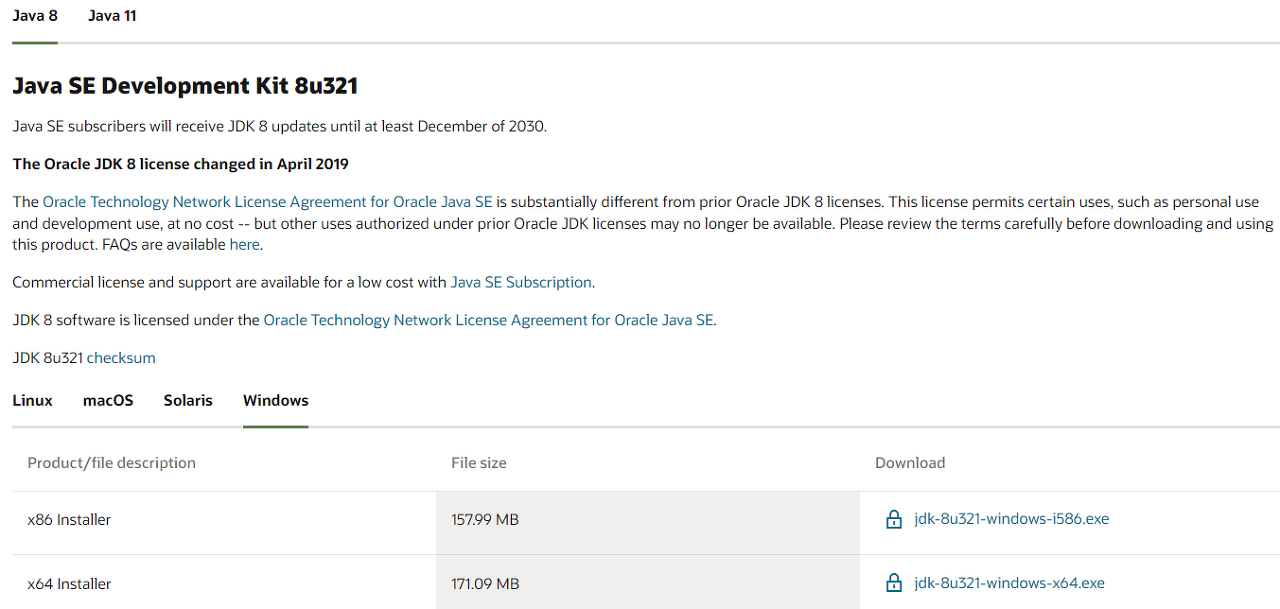Download jdk-8u321-windows-x64.exe
This screenshot has height=609, width=1280.
1010,583
